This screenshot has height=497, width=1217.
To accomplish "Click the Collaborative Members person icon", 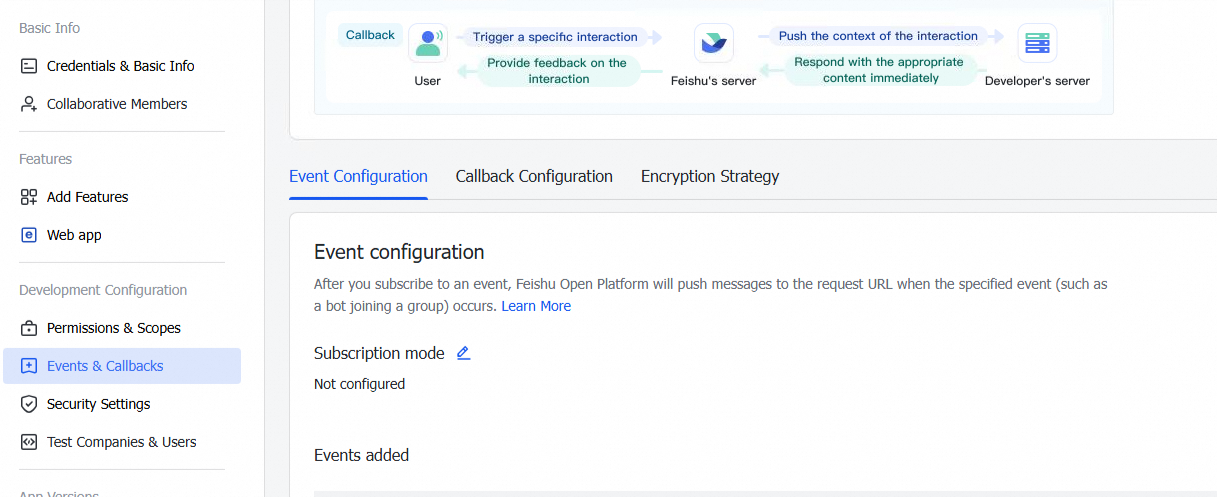I will 28,104.
